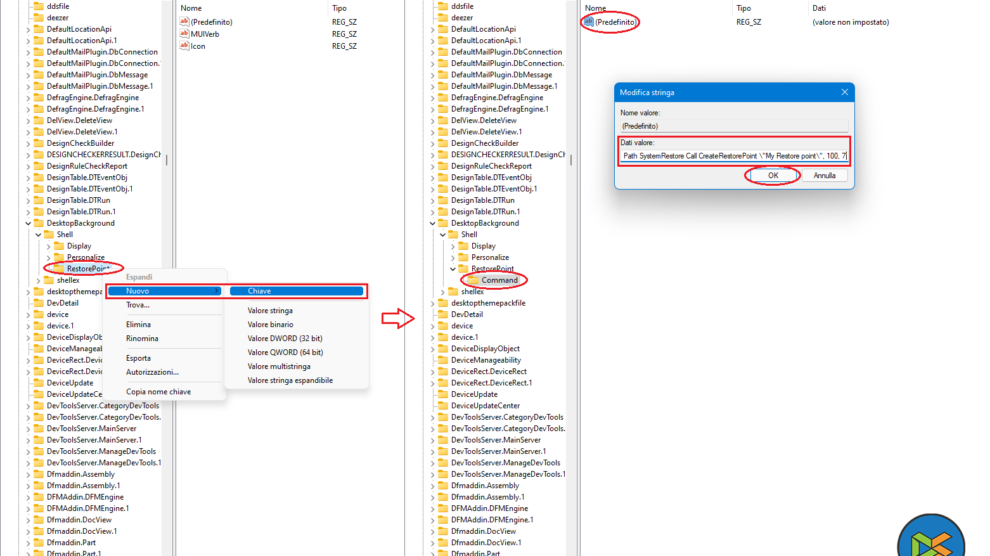Screen dimensions: 990x556
Task: Click the right tree vertical scrollbar thumb
Action: (x=571, y=160)
